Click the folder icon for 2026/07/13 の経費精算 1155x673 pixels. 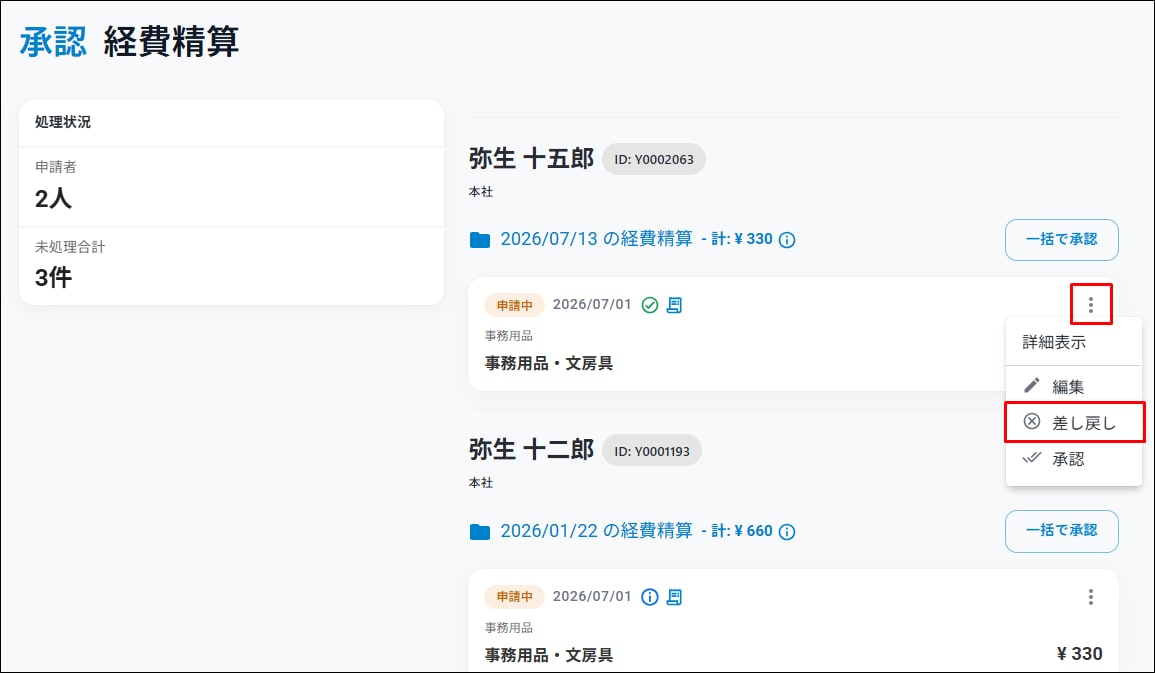click(x=480, y=240)
